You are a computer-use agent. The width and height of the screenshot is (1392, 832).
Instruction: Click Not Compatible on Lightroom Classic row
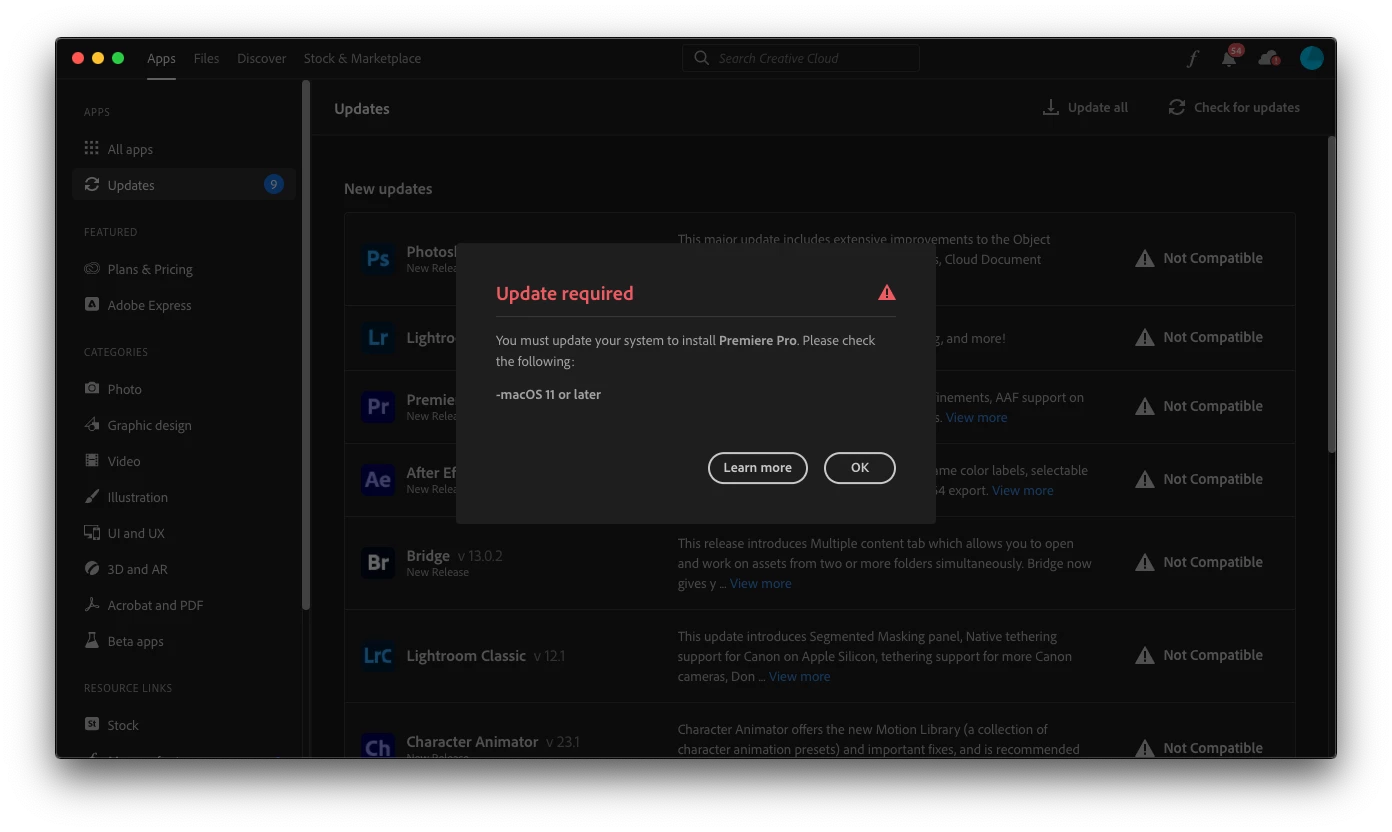tap(1199, 655)
